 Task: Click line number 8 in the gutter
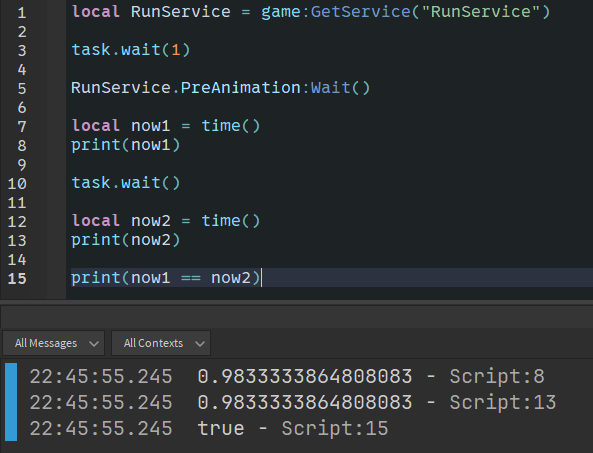22,145
